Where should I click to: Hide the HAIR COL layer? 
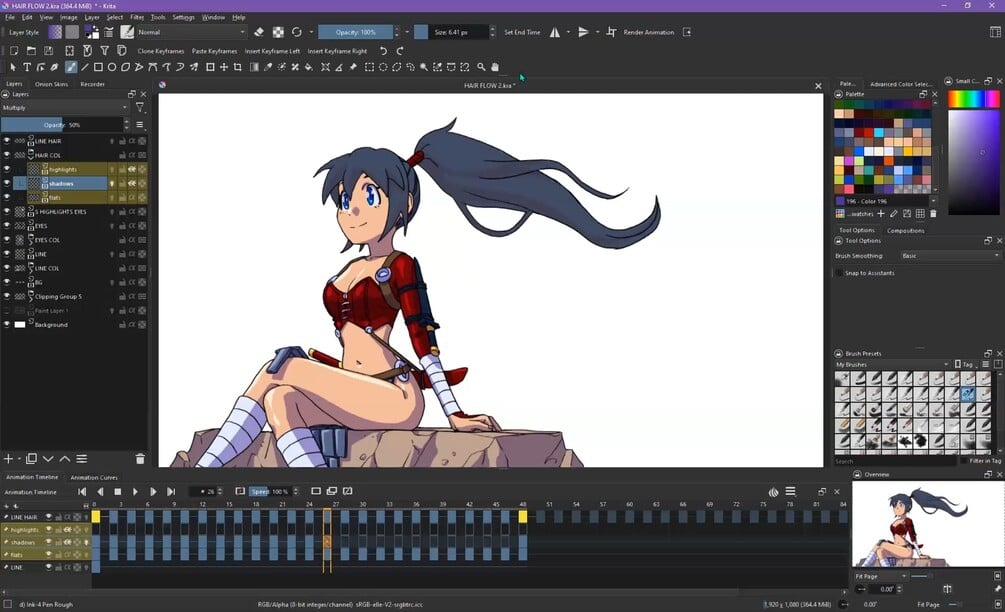[x=7, y=155]
